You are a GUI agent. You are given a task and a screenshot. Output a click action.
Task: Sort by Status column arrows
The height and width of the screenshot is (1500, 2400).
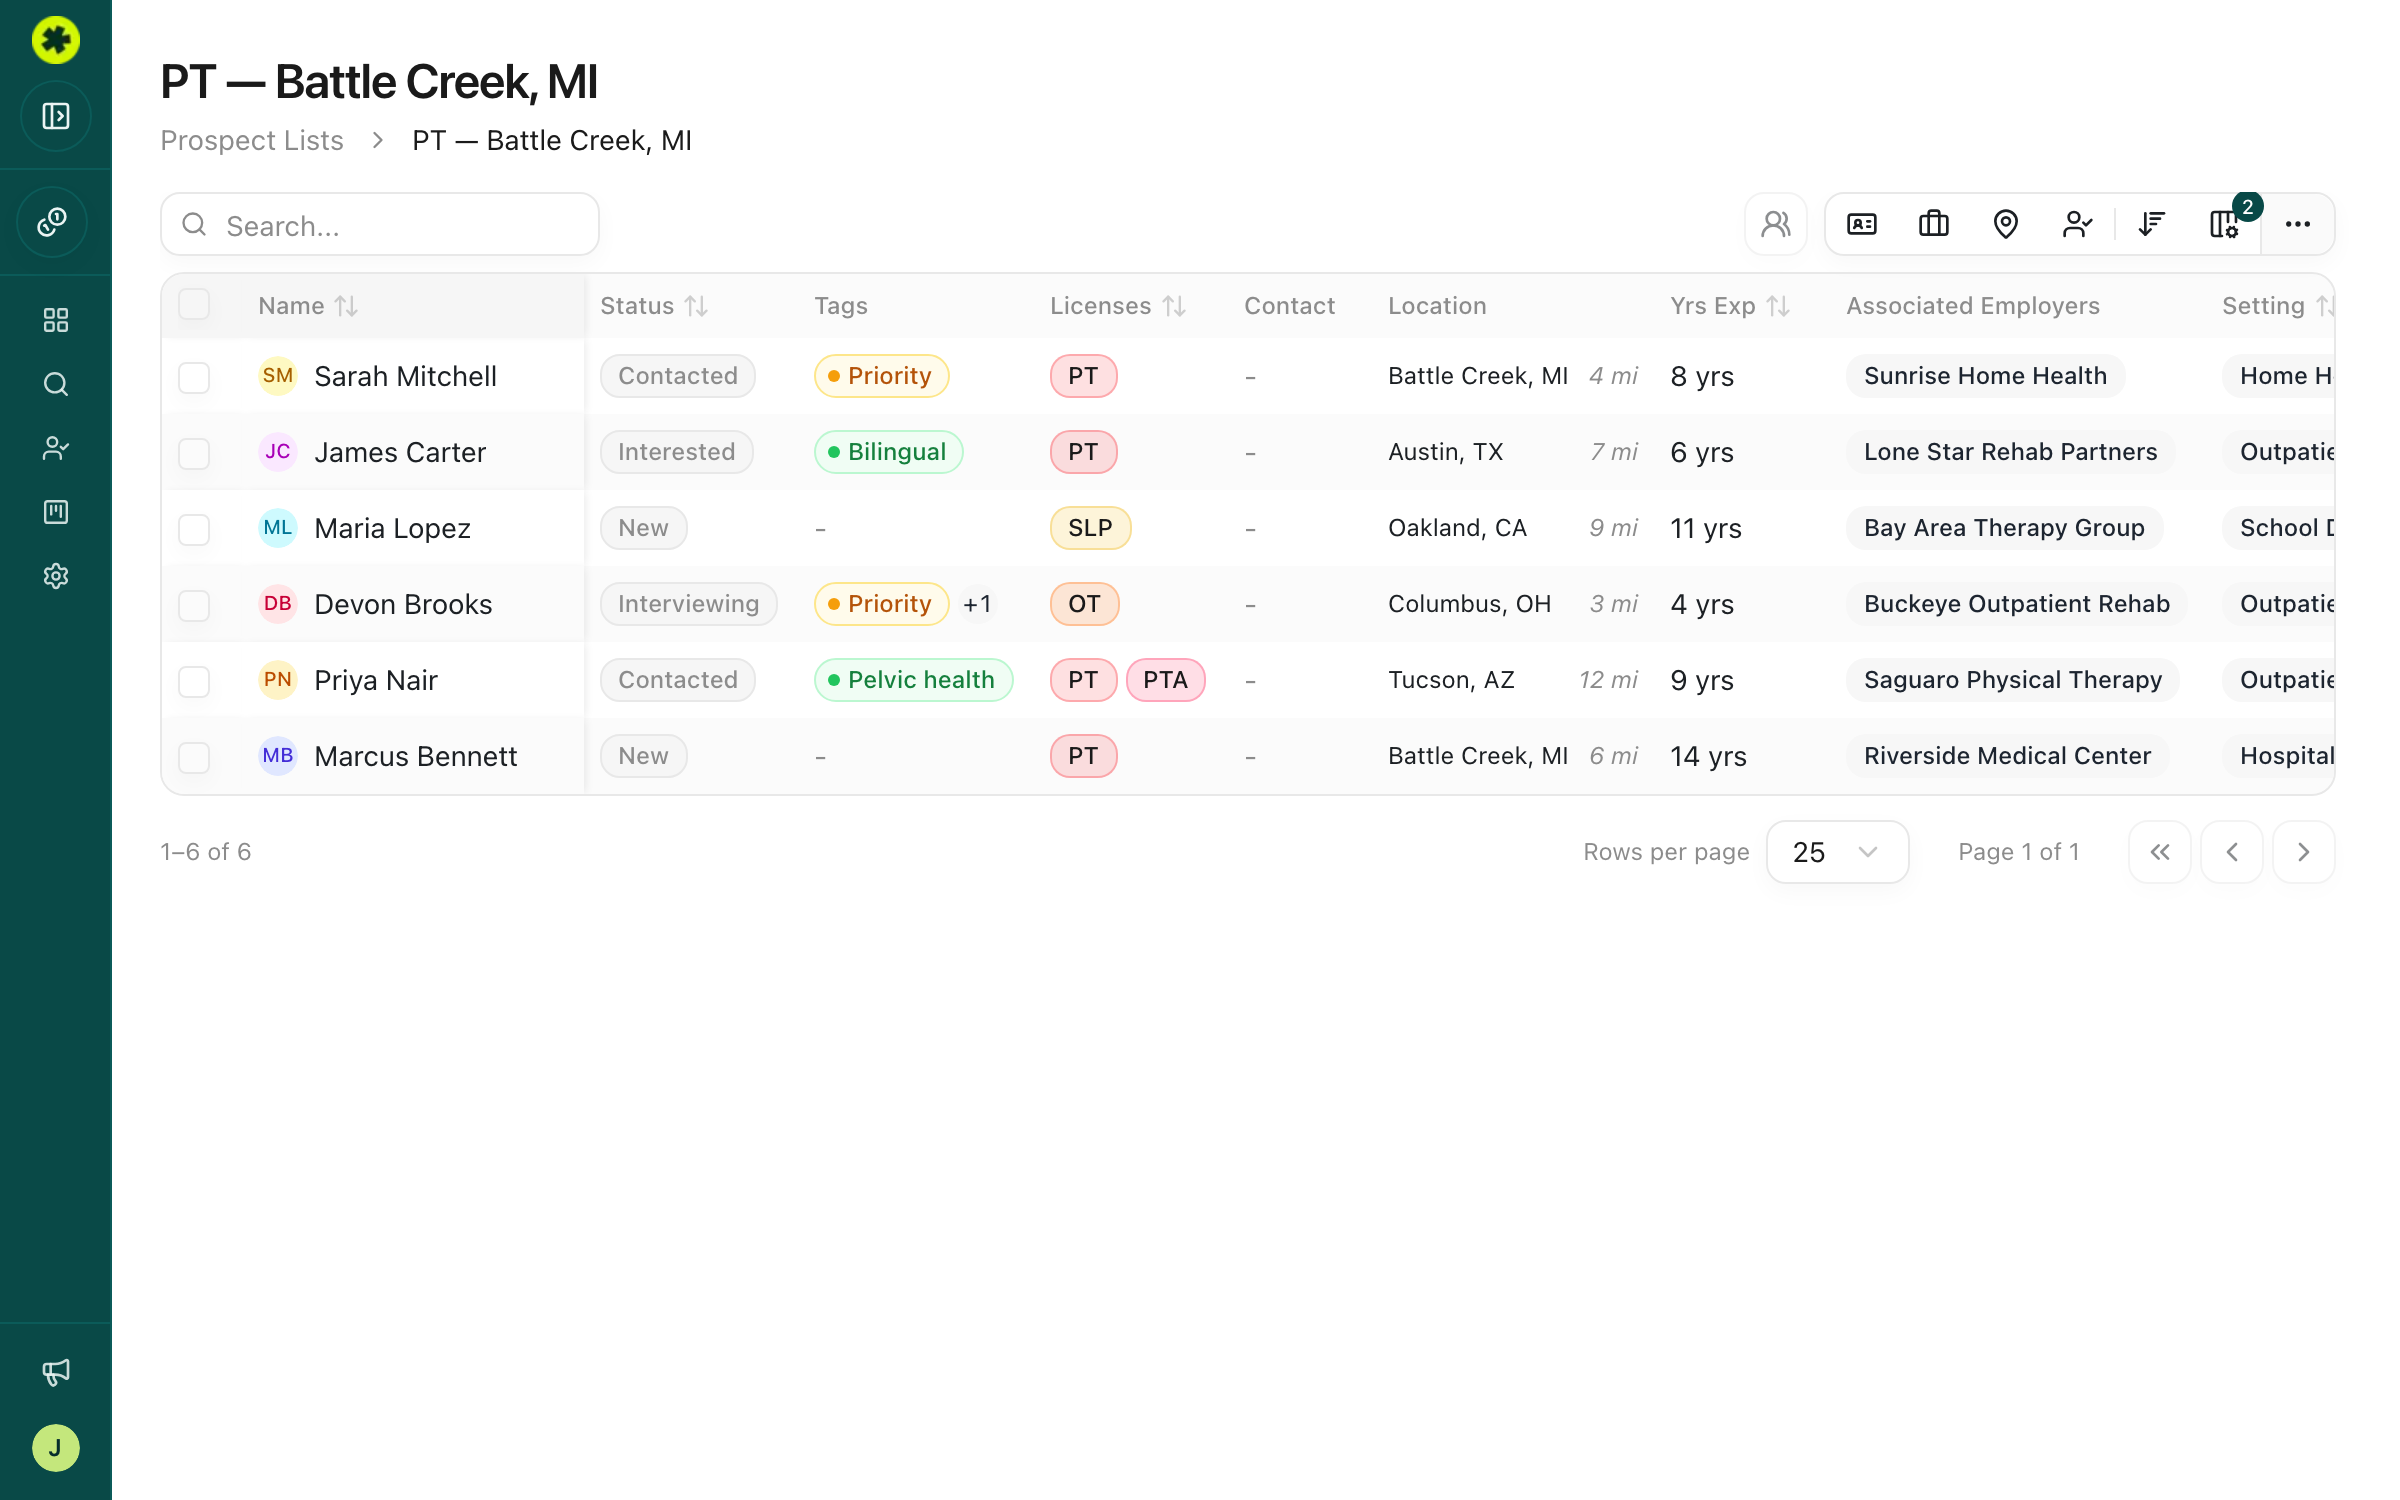pos(696,306)
